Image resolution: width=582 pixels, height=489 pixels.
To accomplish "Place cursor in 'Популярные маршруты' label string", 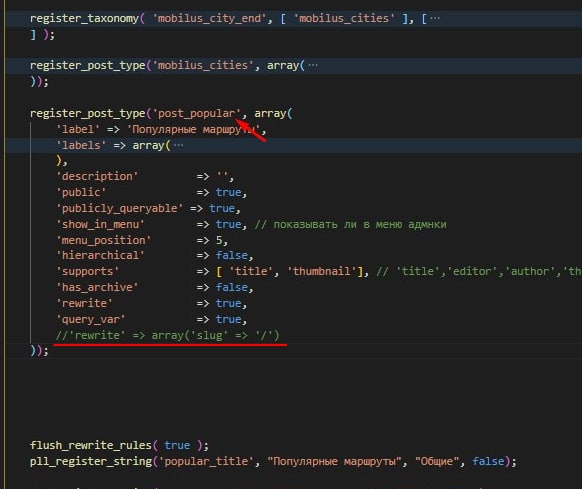I will pyautogui.click(x=193, y=129).
